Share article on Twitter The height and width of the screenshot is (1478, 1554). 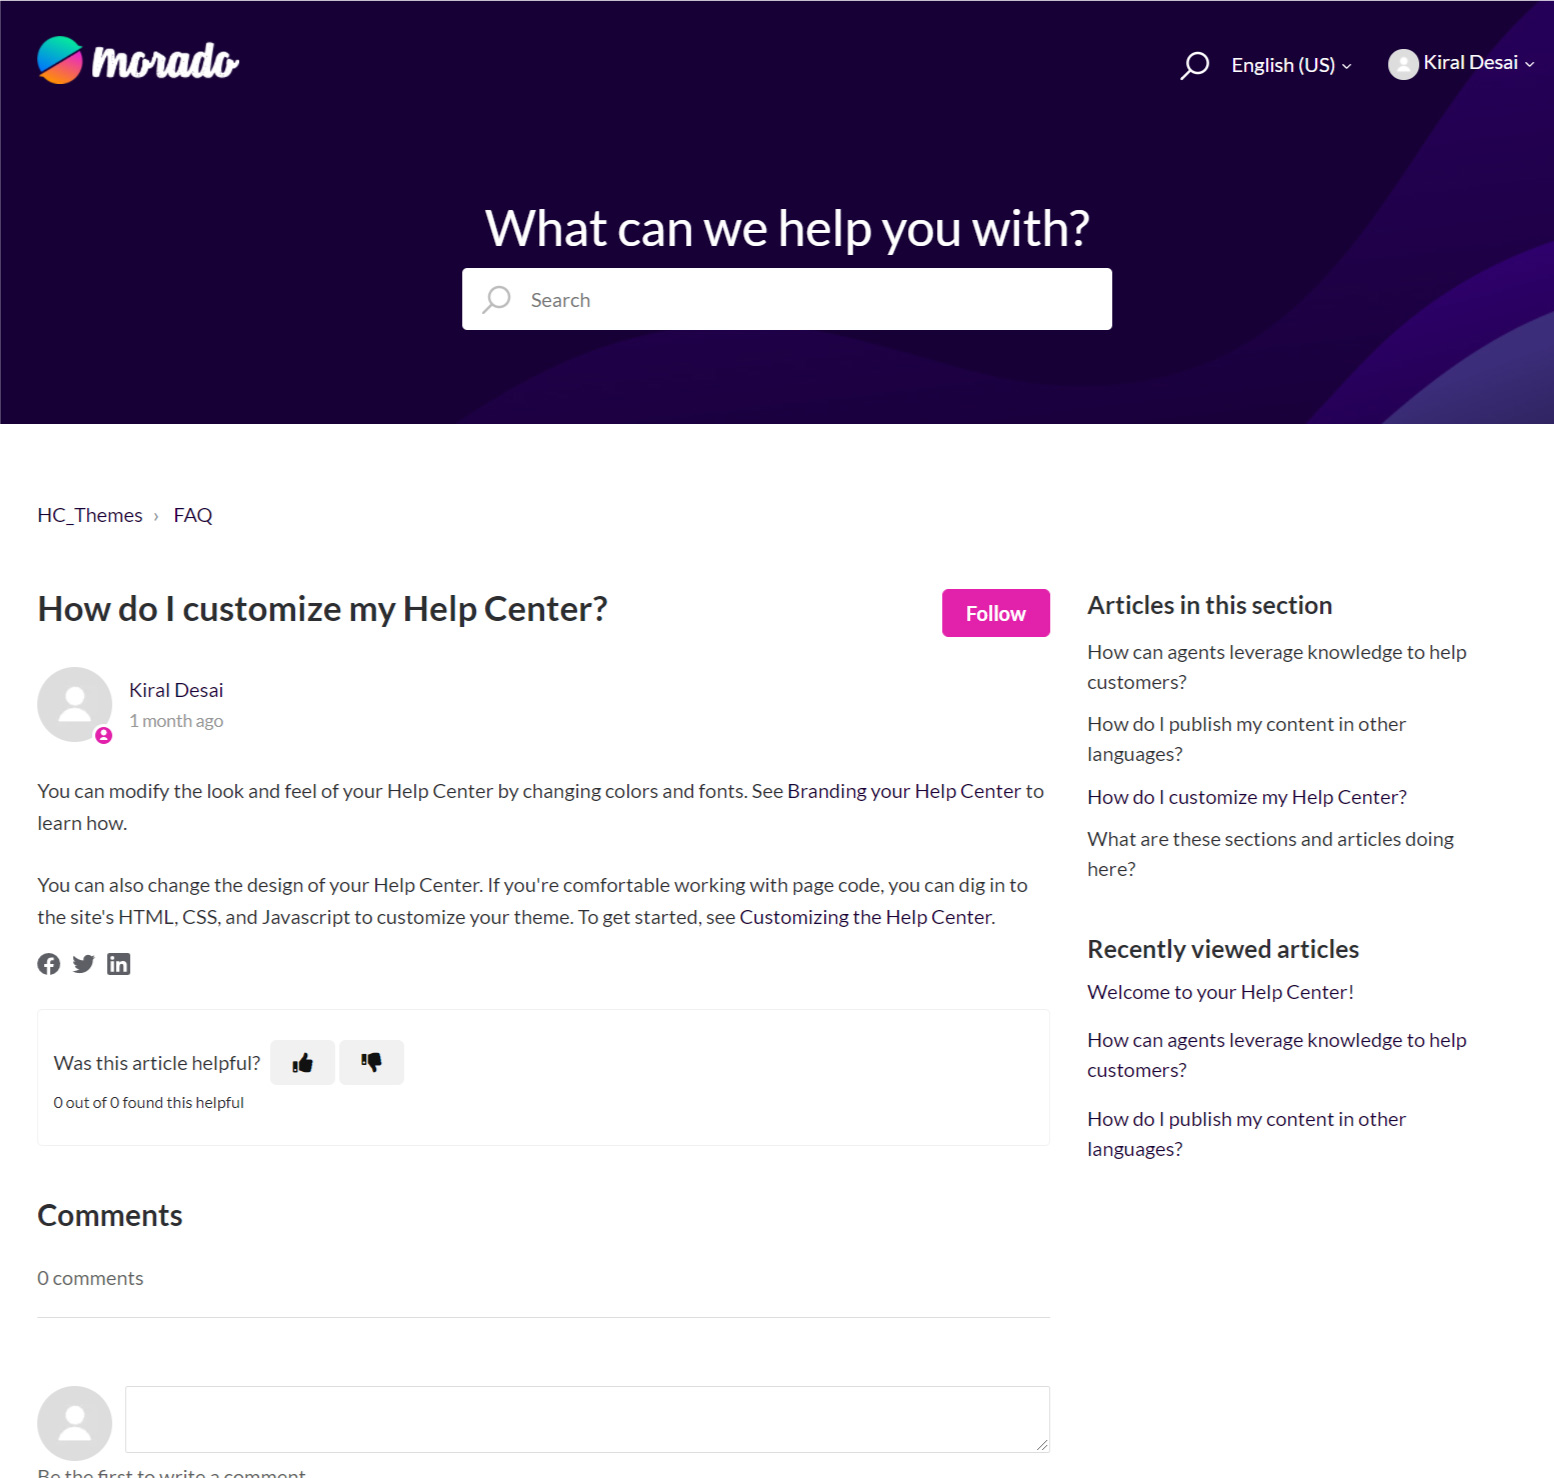click(84, 964)
